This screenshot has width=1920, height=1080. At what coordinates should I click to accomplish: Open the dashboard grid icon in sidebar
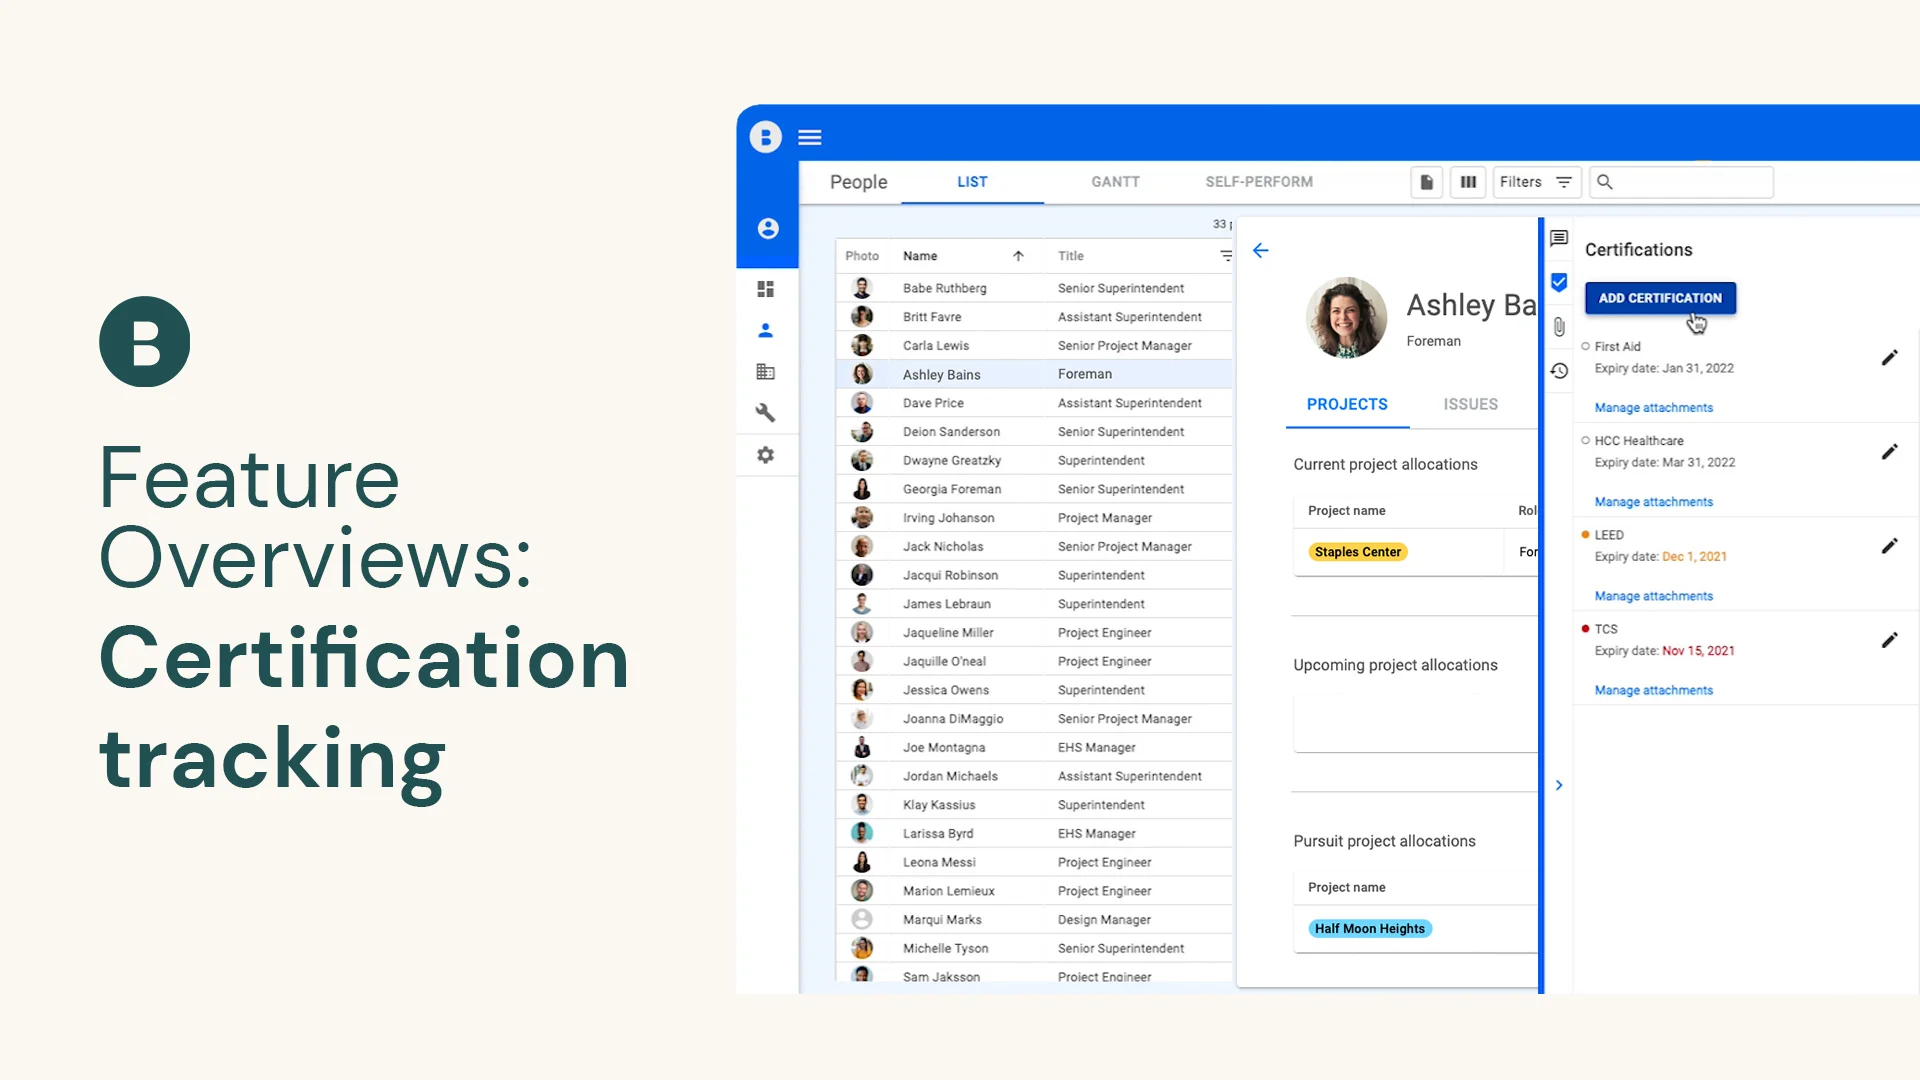point(766,289)
